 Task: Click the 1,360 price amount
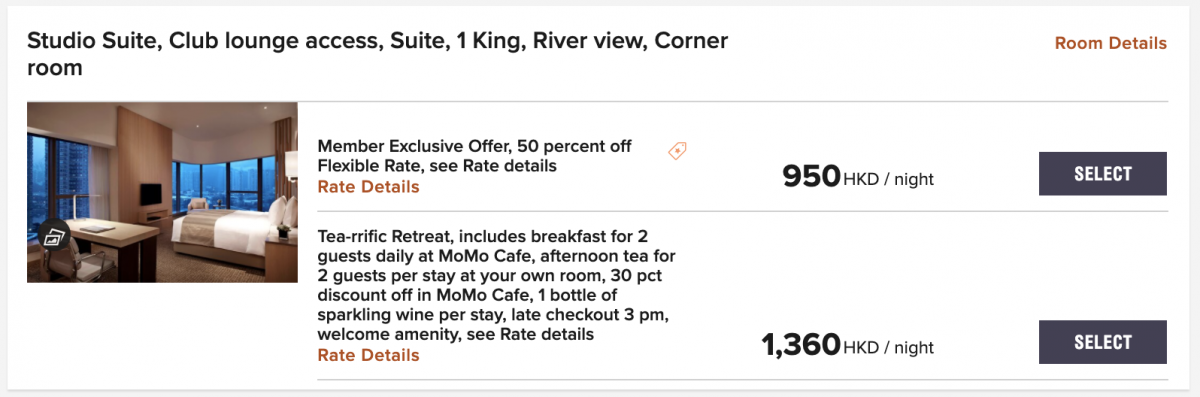(x=801, y=345)
